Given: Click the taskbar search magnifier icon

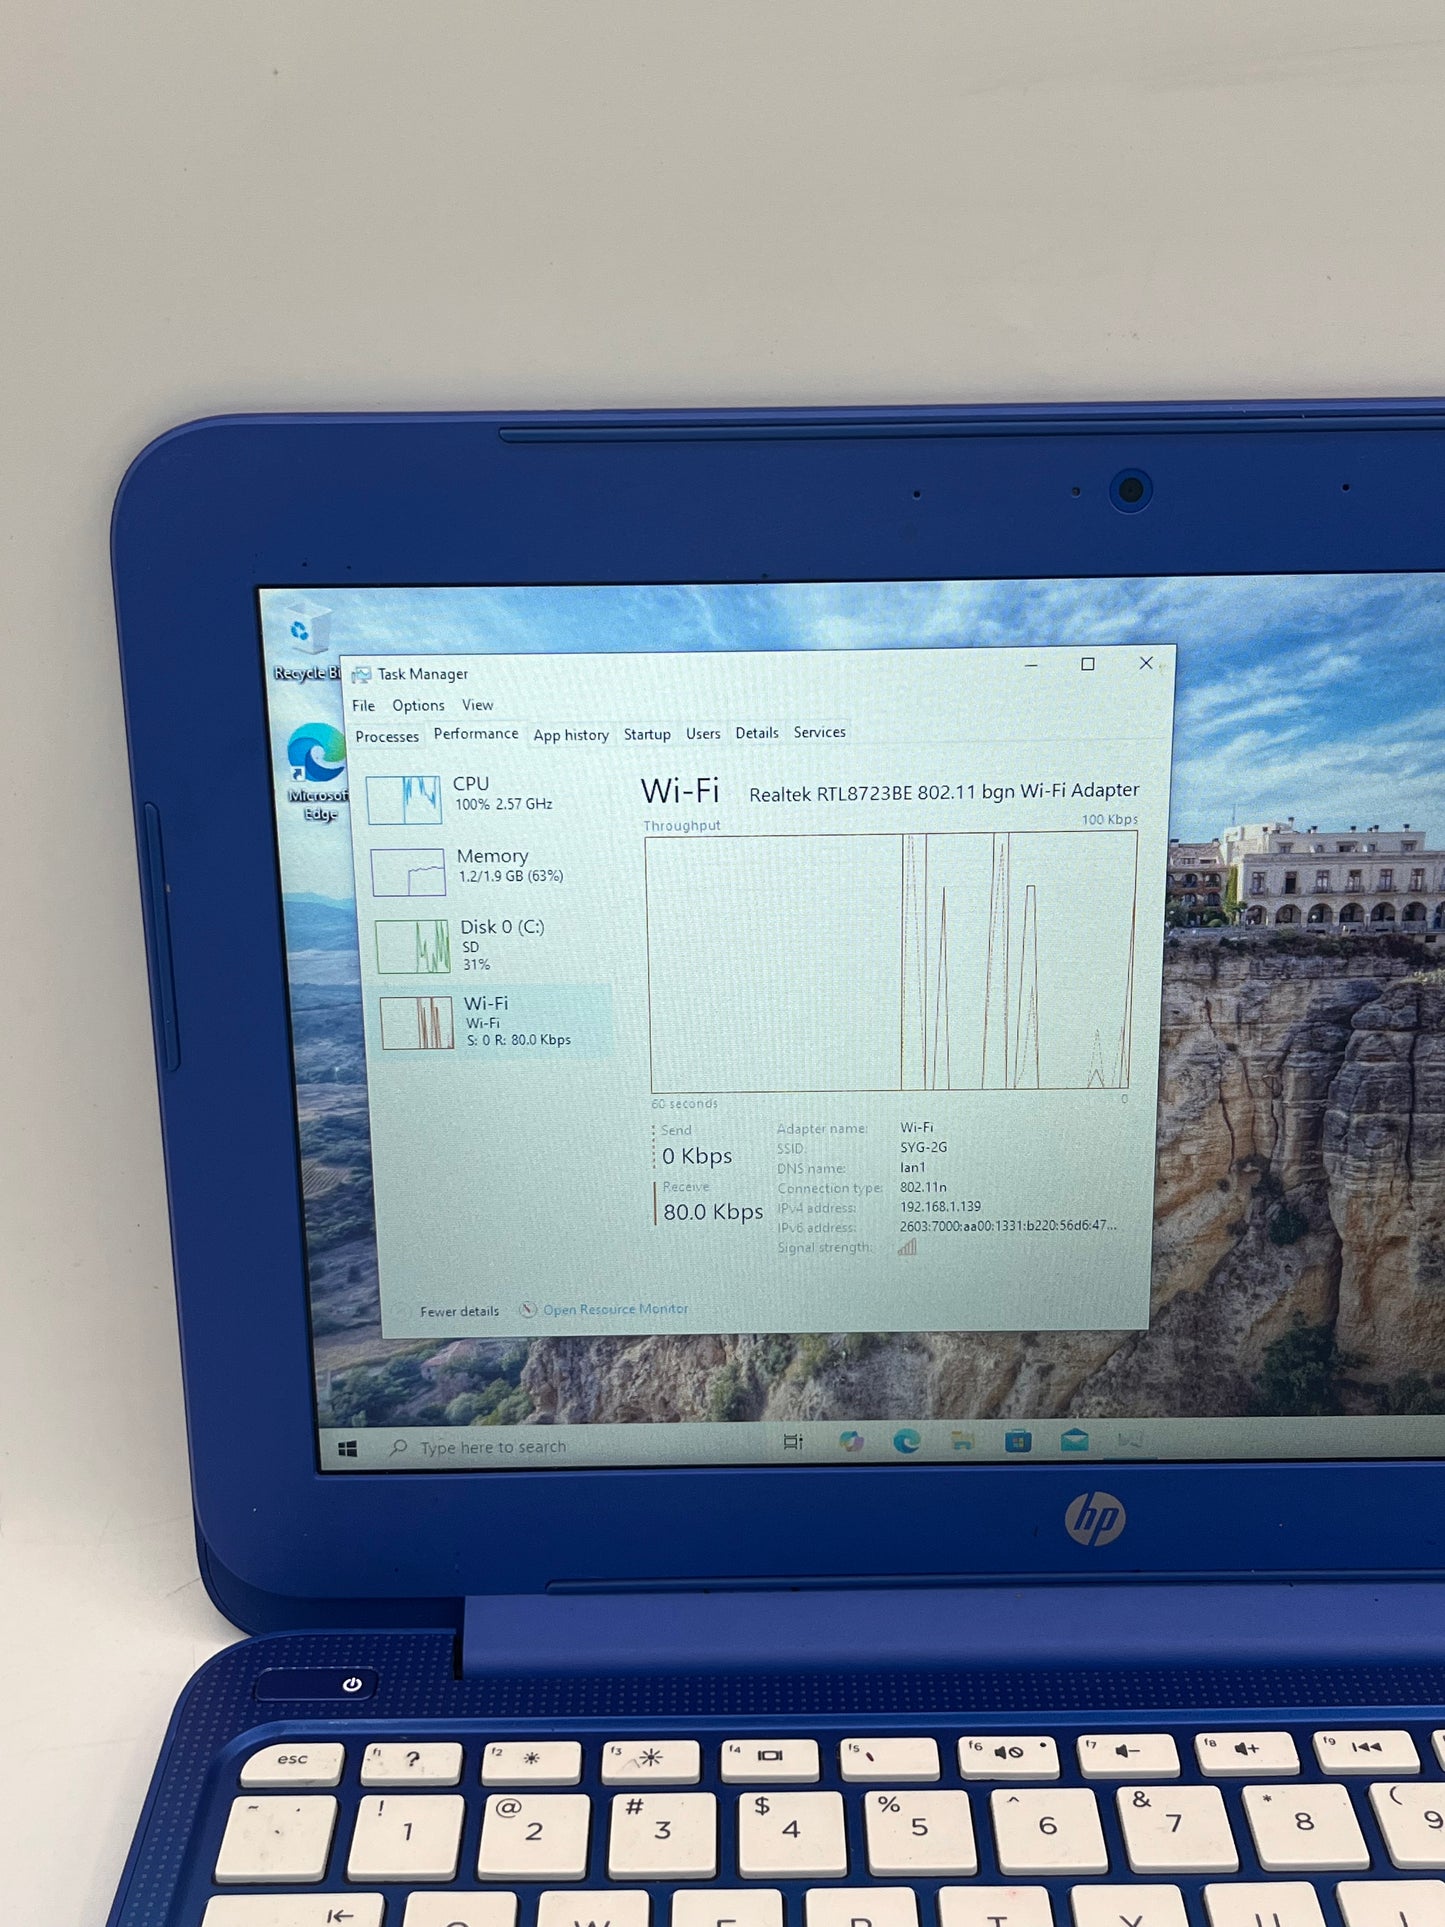Looking at the screenshot, I should (x=399, y=1447).
